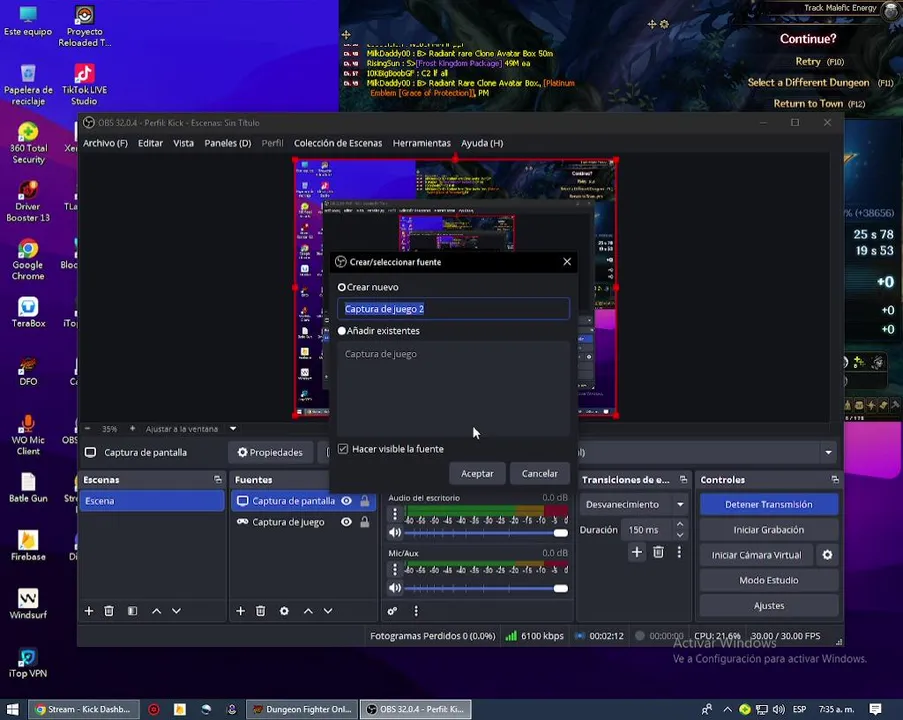Click the Aceptar button
This screenshot has height=720, width=903.
pos(477,473)
